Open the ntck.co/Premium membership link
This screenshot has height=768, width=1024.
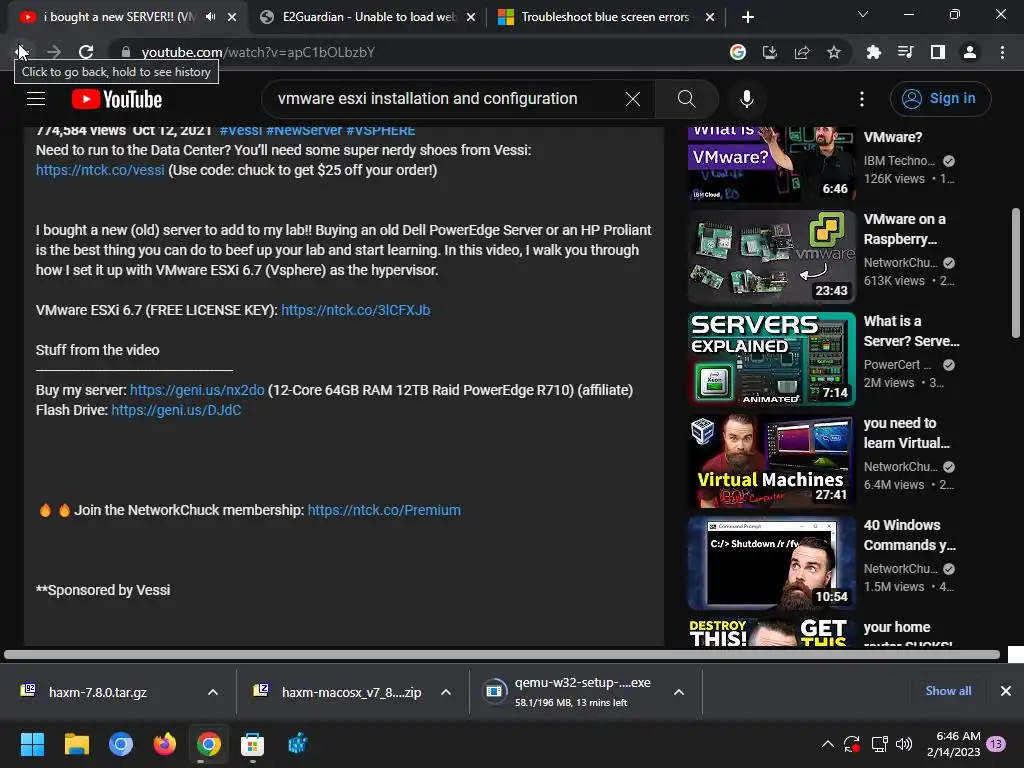pos(384,510)
